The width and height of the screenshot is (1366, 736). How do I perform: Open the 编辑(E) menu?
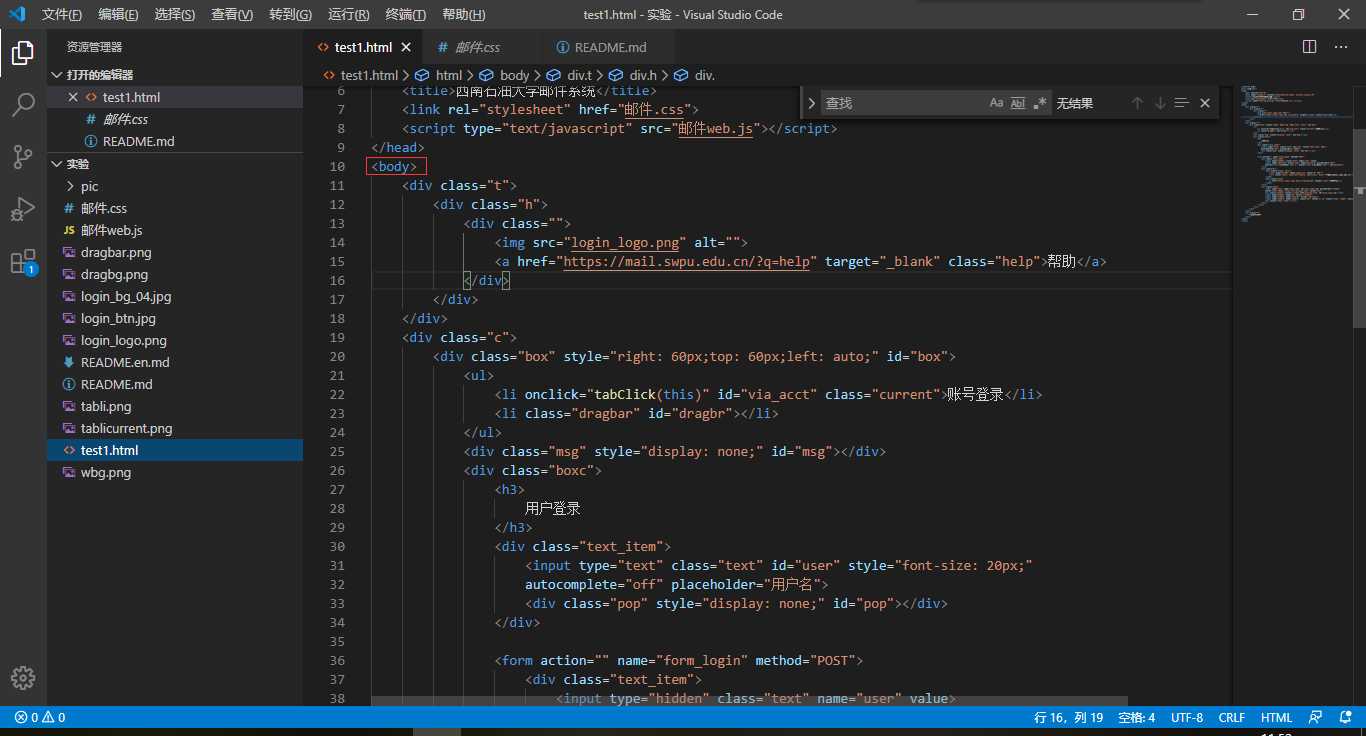(x=119, y=14)
